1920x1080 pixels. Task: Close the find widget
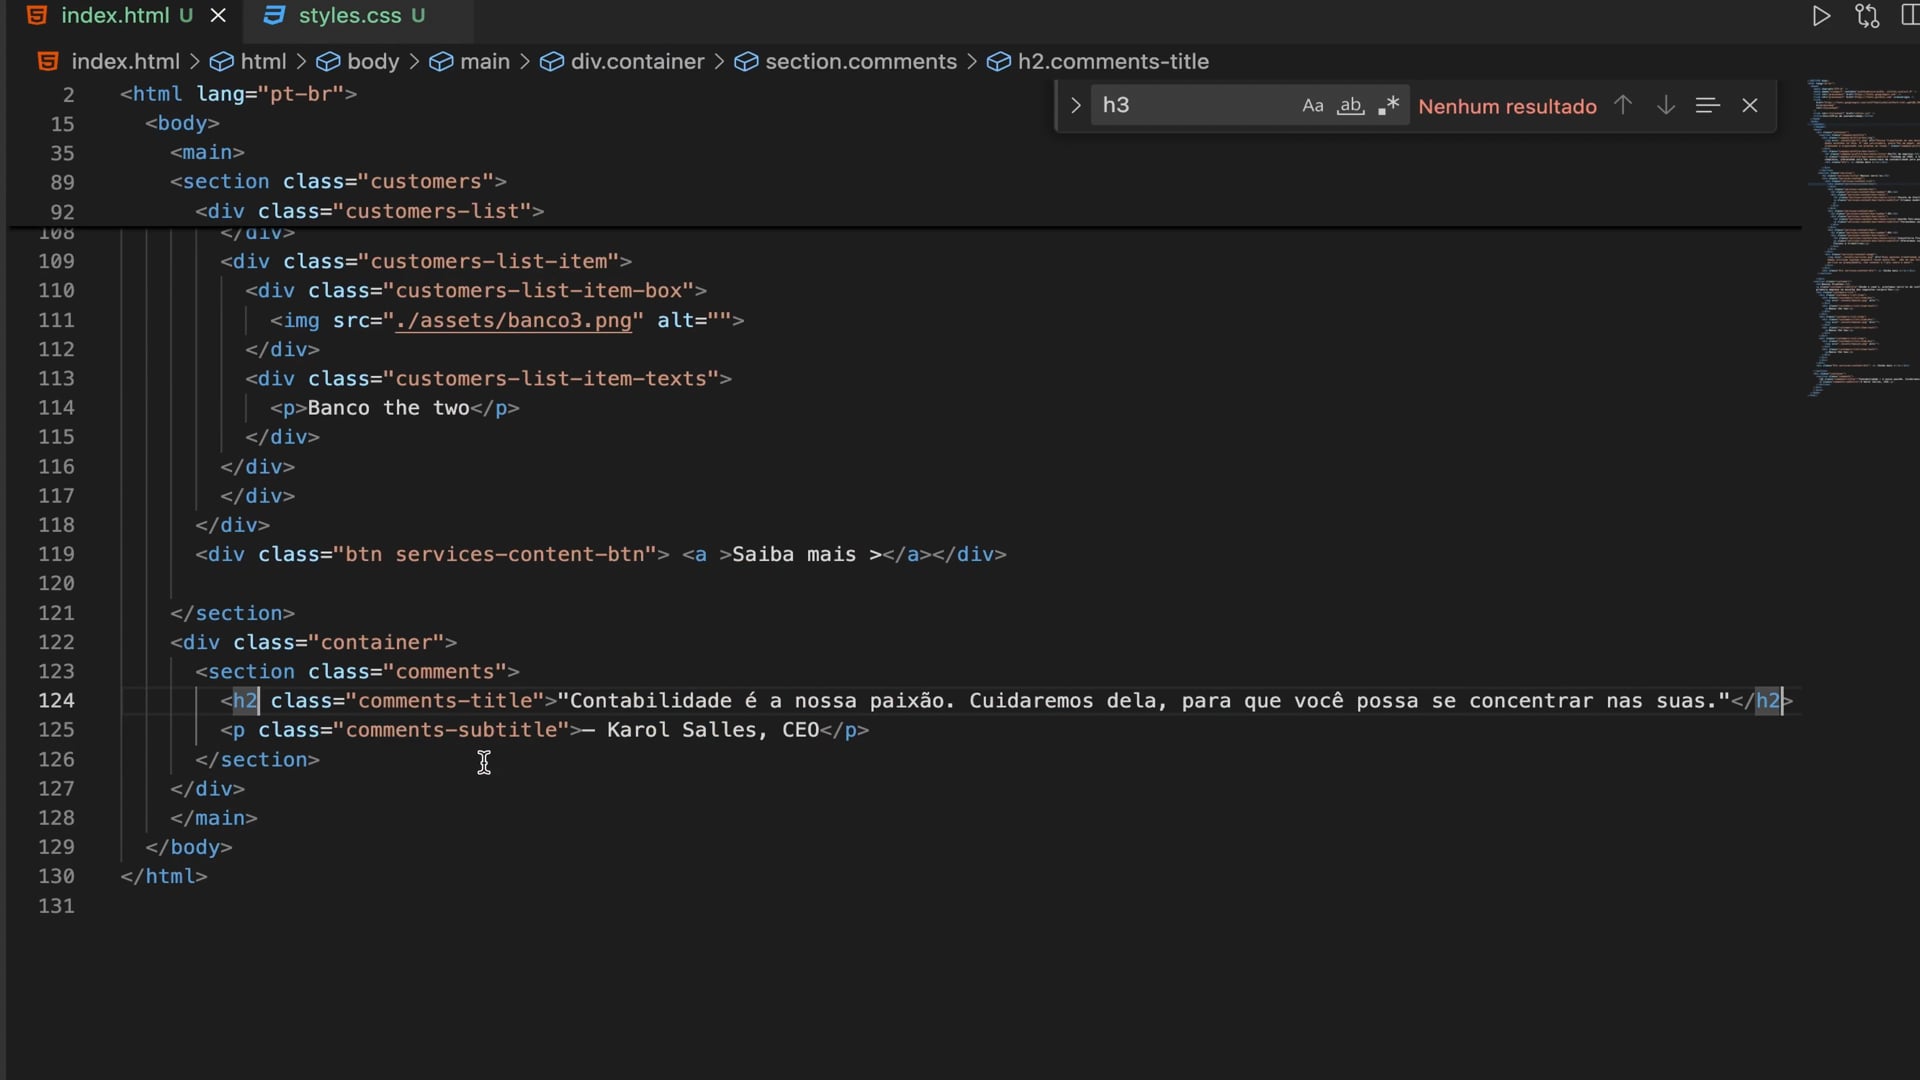(x=1749, y=105)
